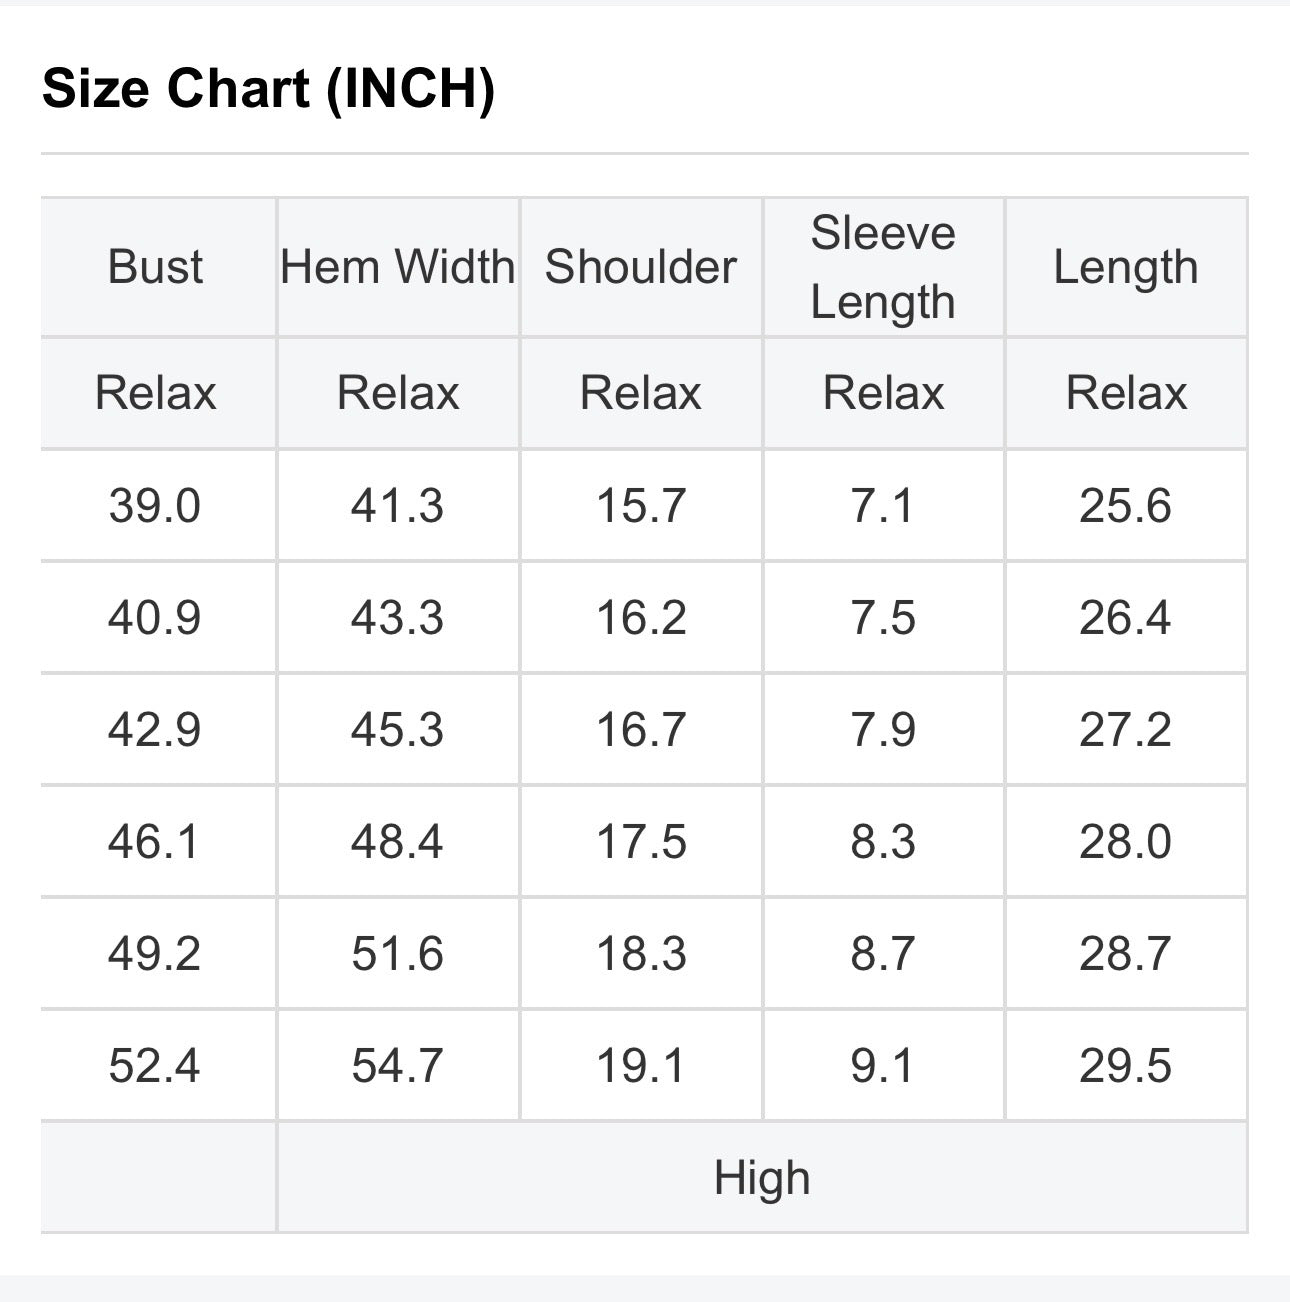Select the Bust column header
The height and width of the screenshot is (1302, 1290).
coord(155,267)
